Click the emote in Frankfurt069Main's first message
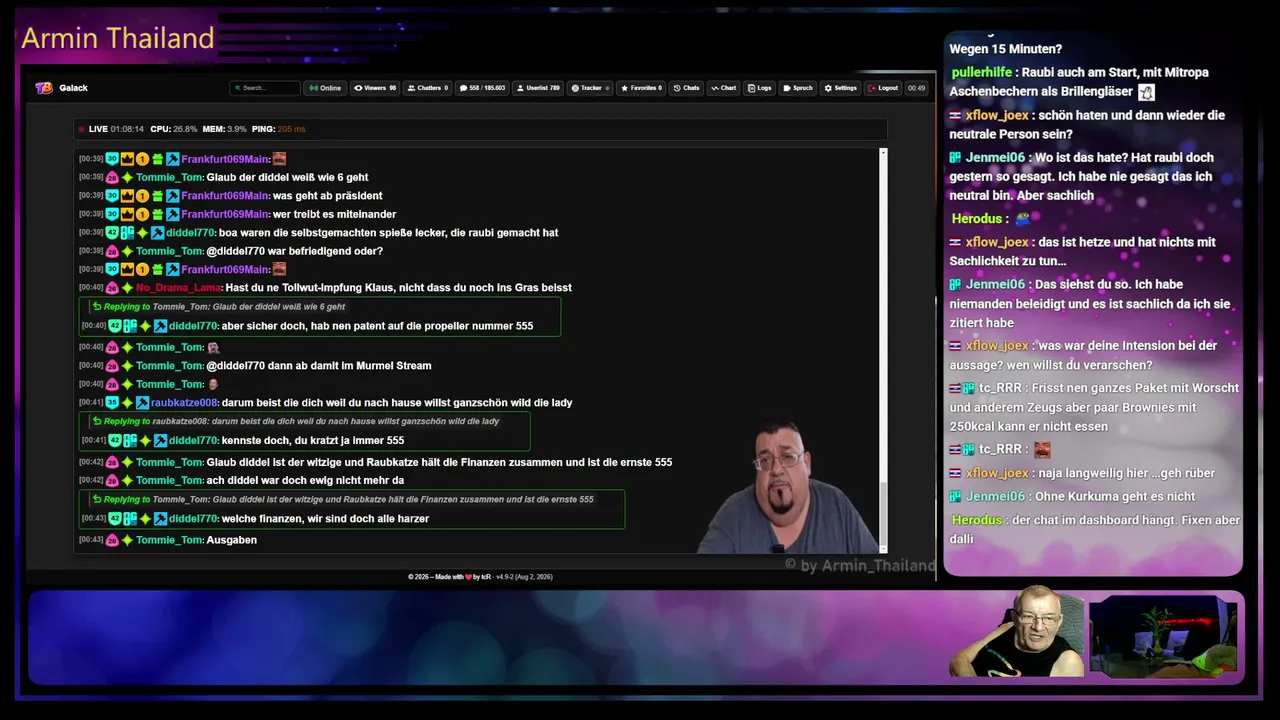This screenshot has height=720, width=1280. (279, 159)
